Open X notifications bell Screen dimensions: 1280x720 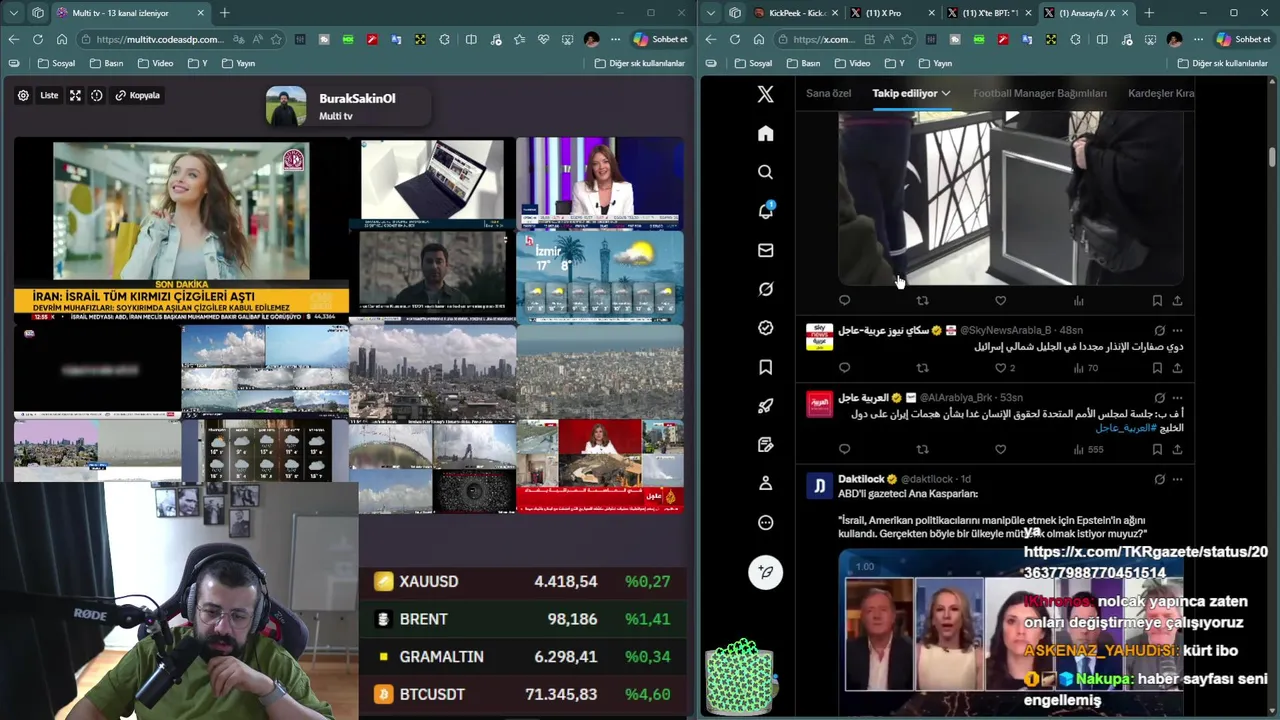(765, 211)
